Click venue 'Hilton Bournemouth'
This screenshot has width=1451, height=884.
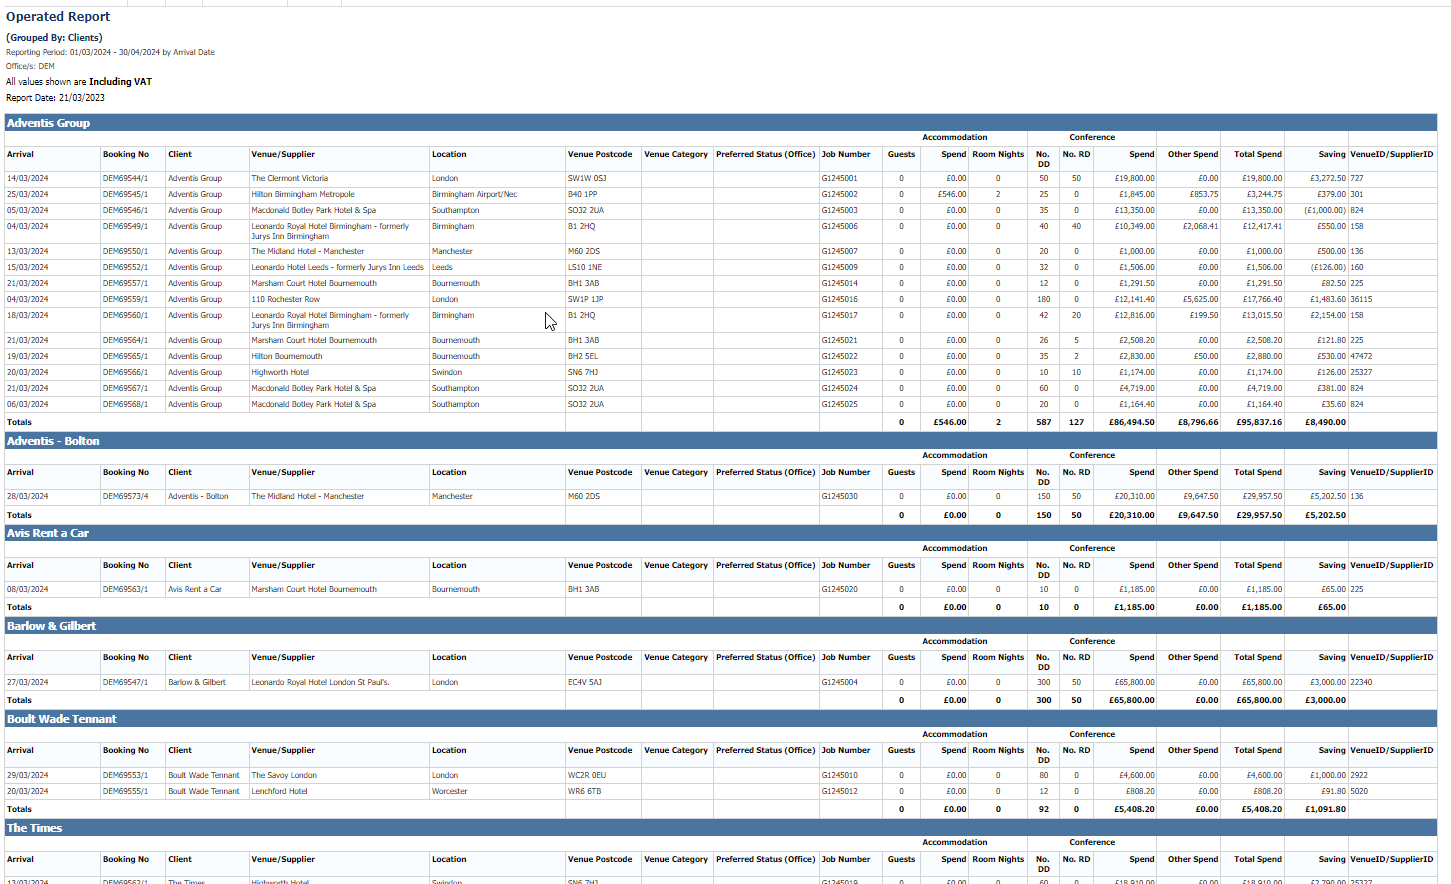click(286, 356)
